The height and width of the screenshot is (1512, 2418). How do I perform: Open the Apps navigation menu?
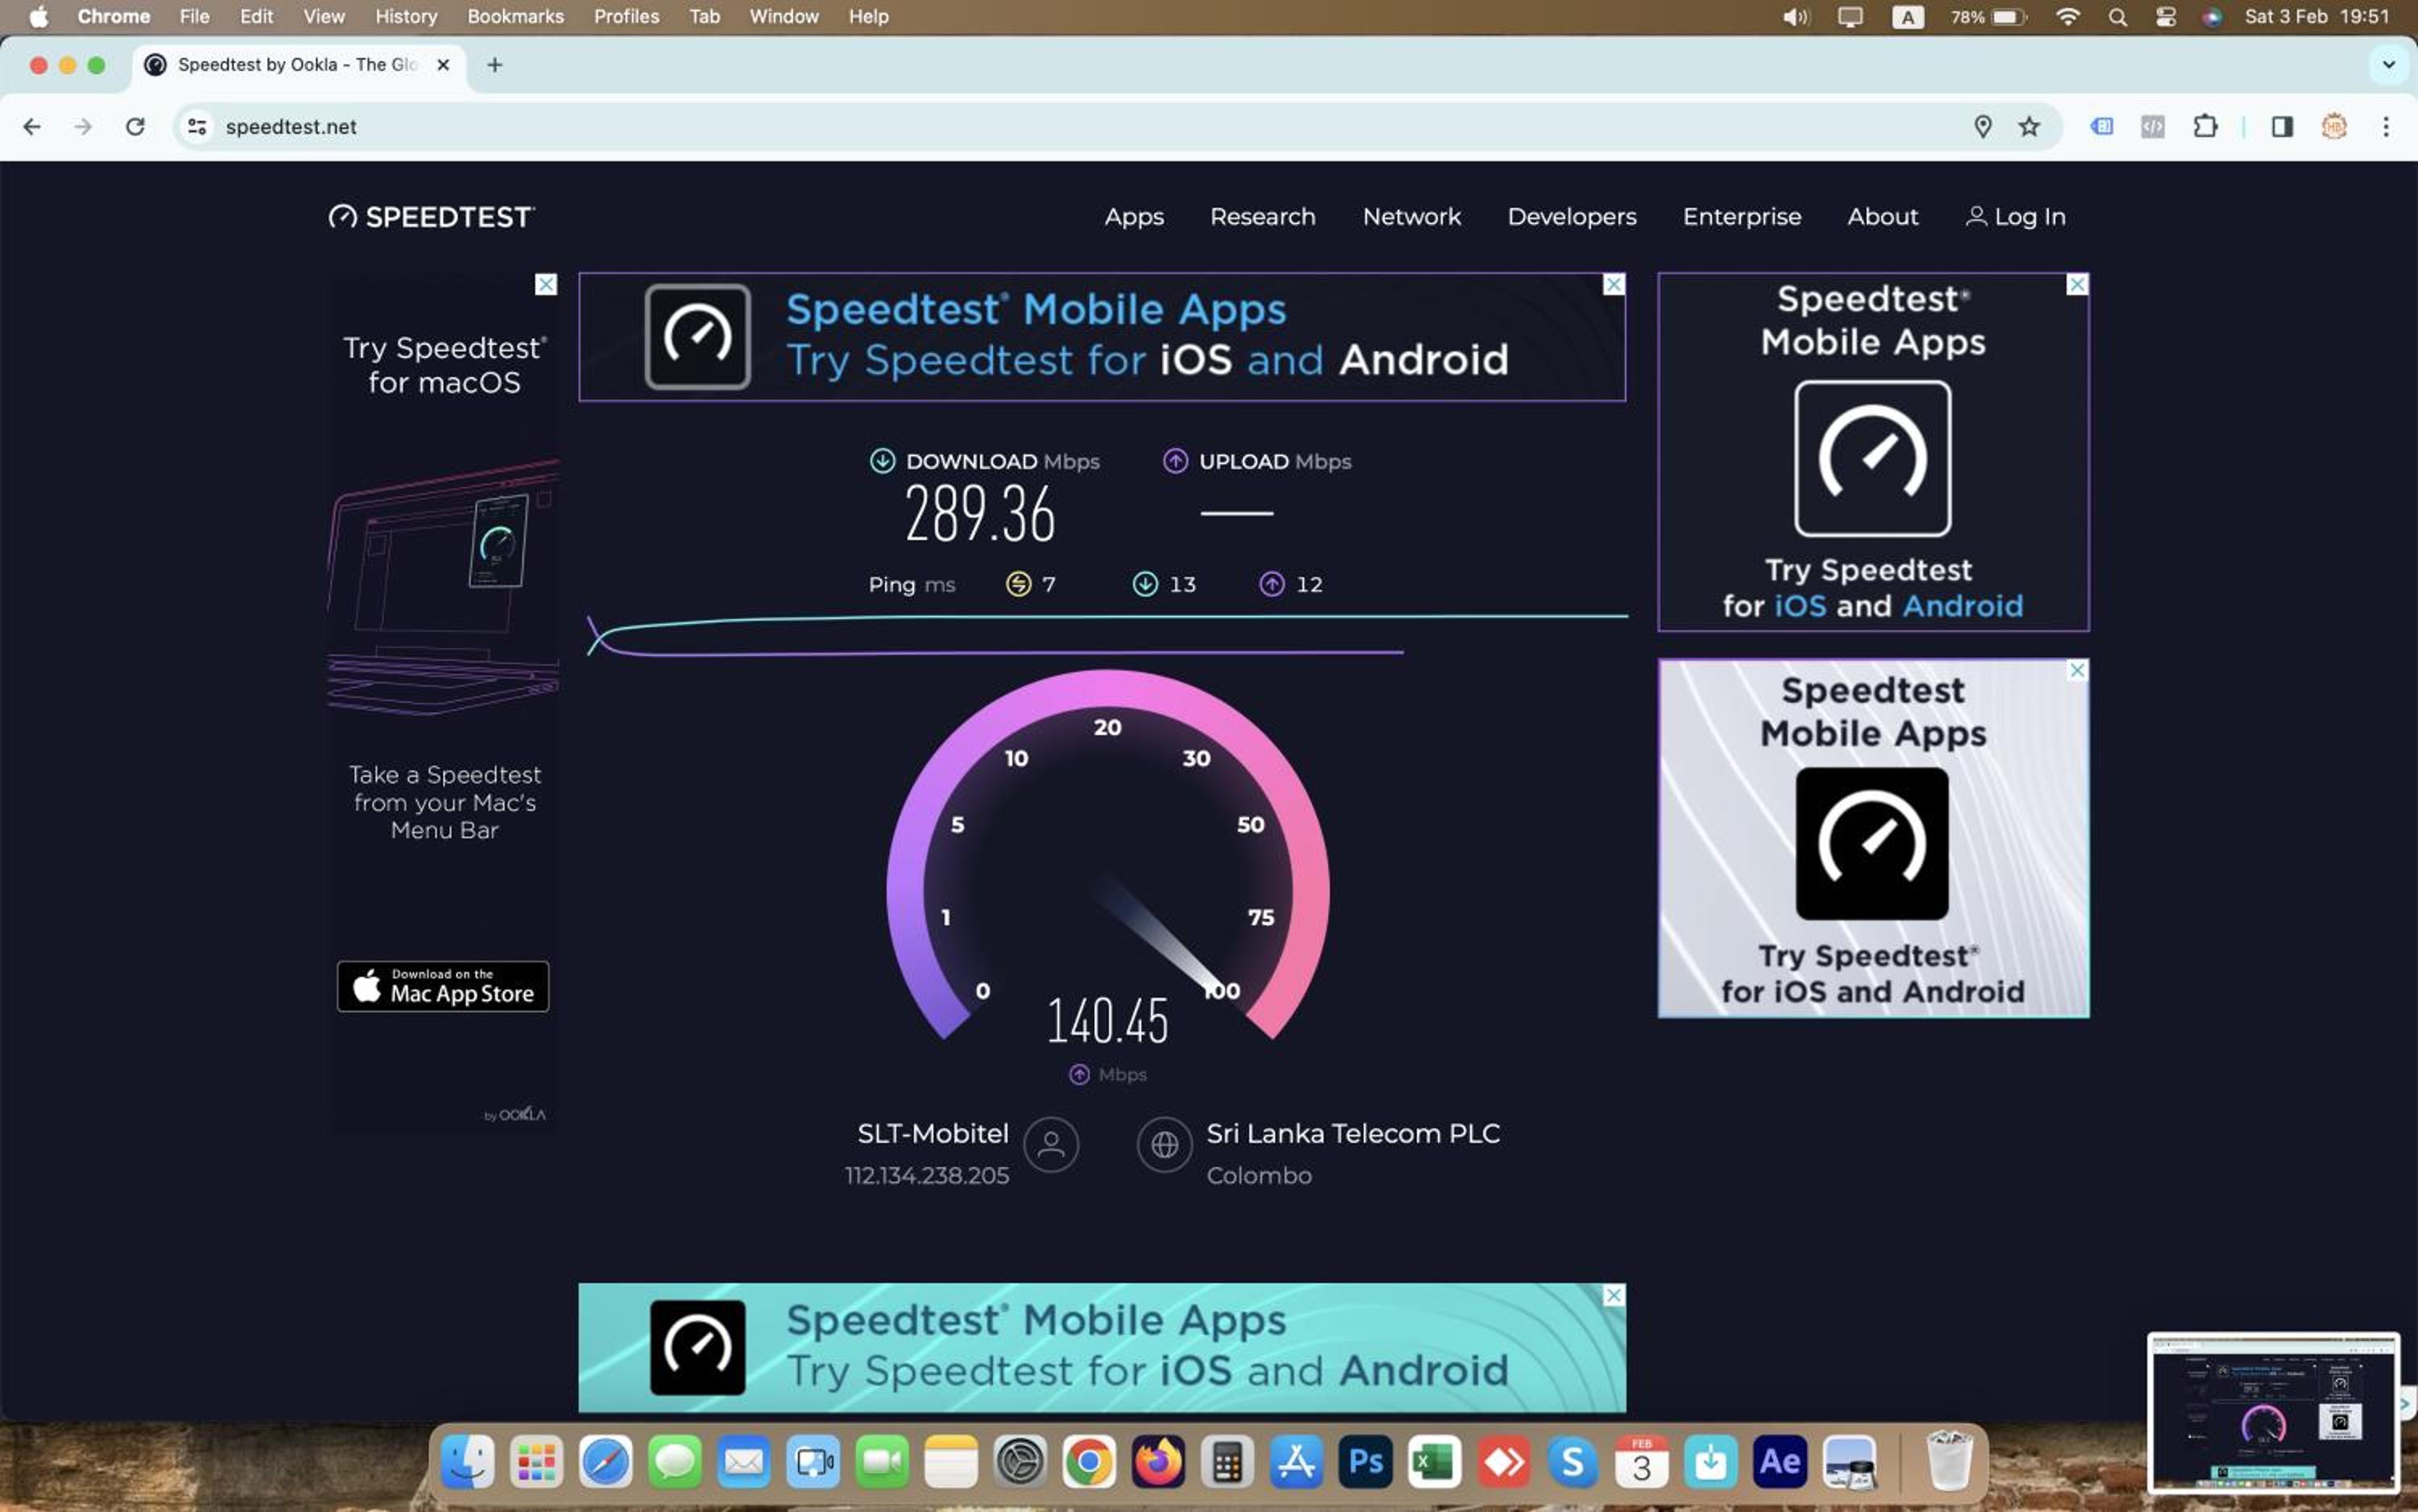click(x=1133, y=217)
